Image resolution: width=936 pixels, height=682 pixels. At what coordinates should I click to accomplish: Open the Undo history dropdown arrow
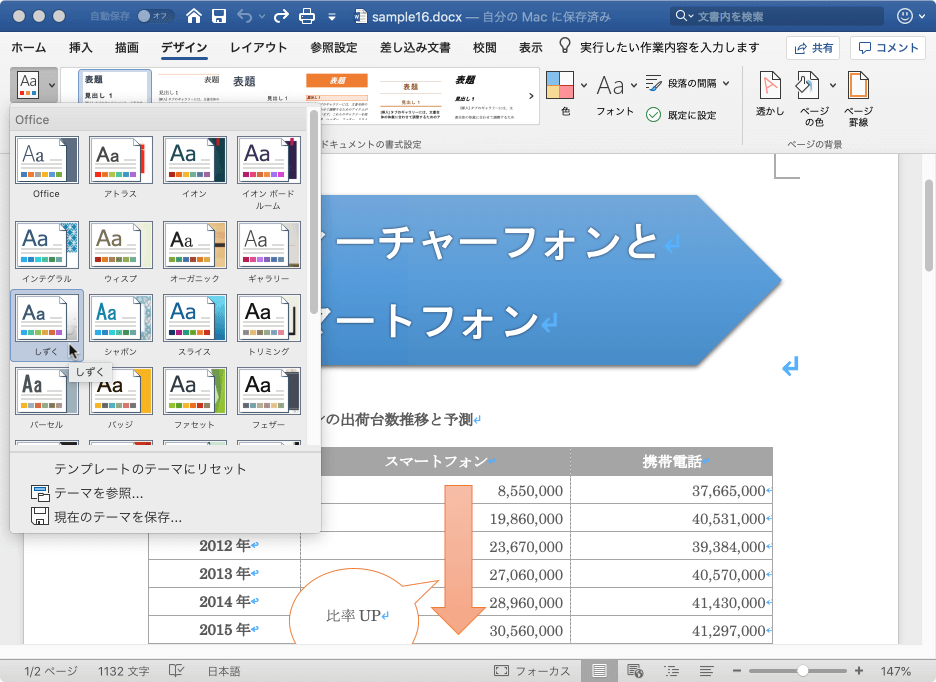(x=261, y=17)
